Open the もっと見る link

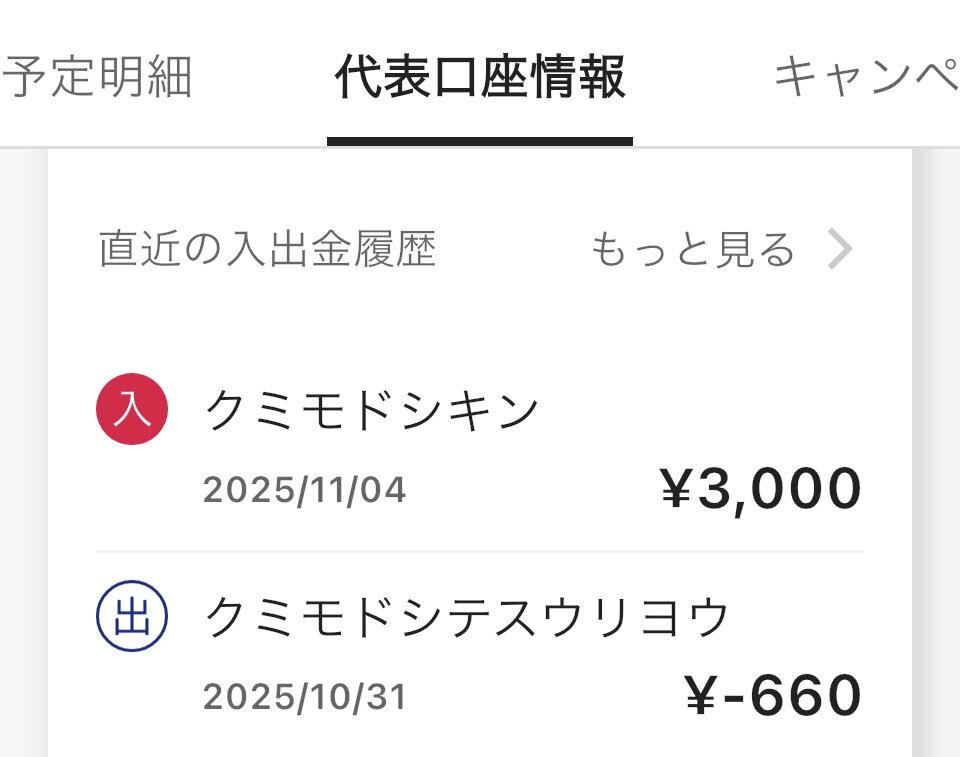(x=692, y=250)
